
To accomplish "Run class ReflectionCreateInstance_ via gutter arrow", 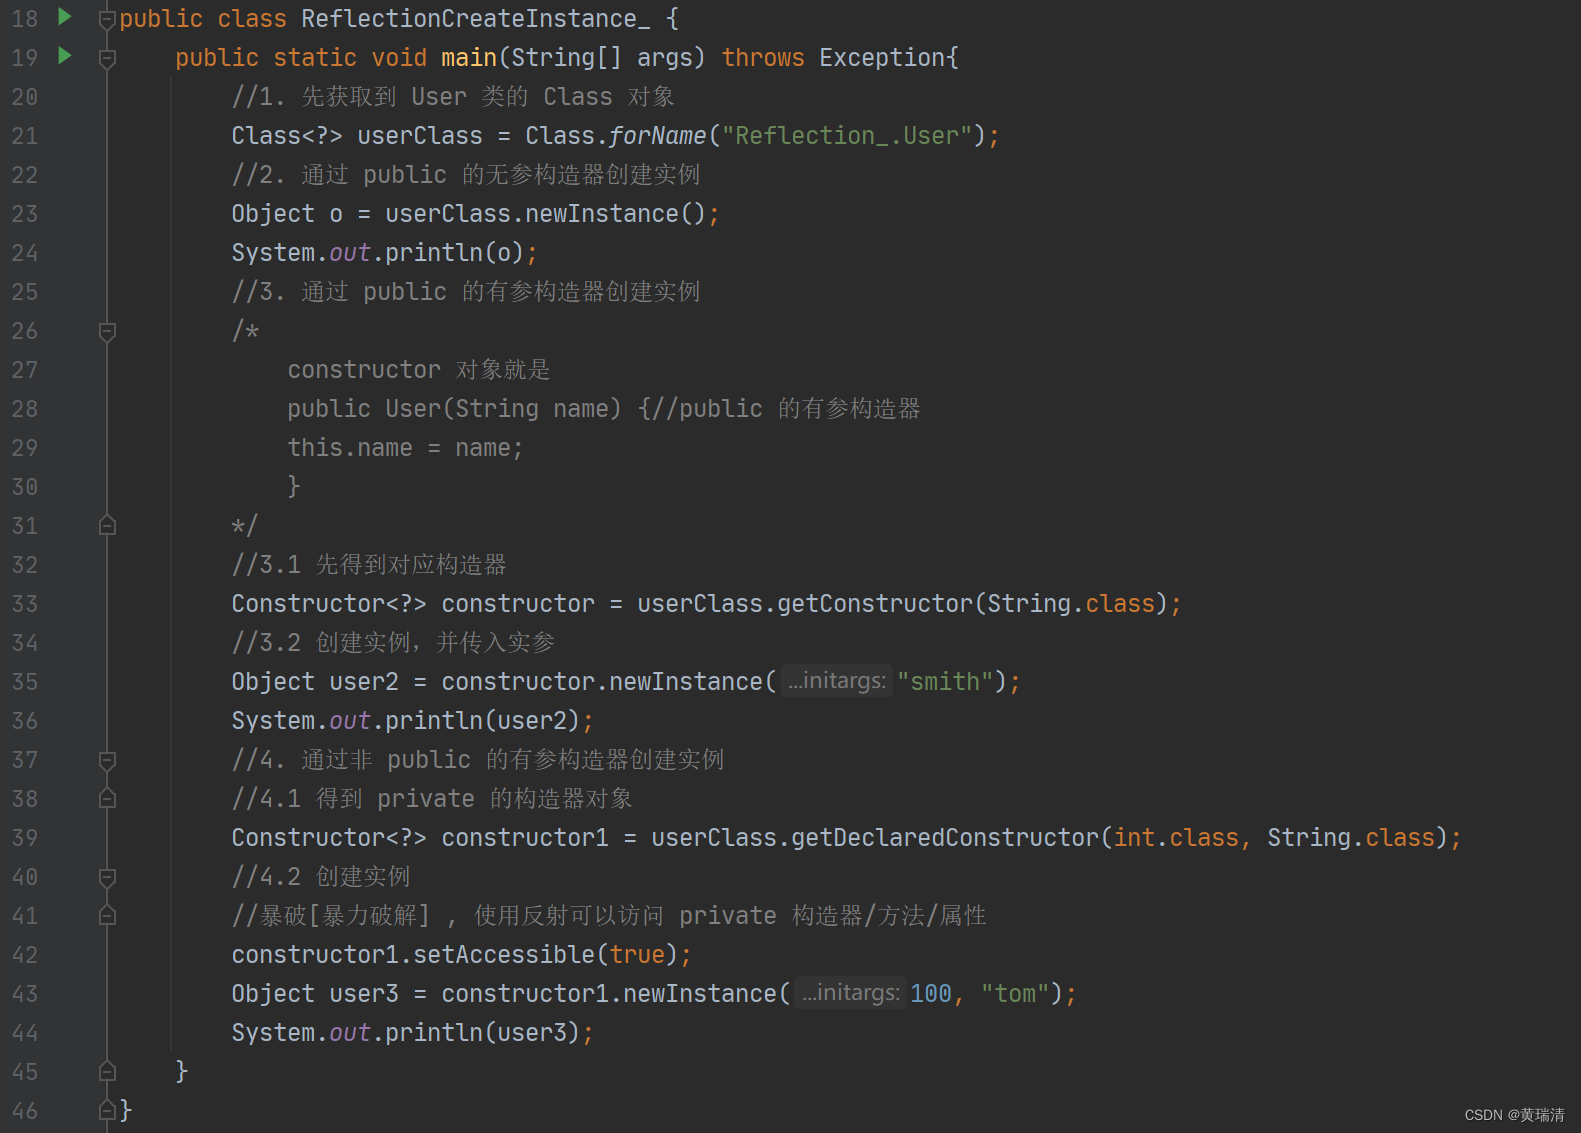I will point(65,16).
